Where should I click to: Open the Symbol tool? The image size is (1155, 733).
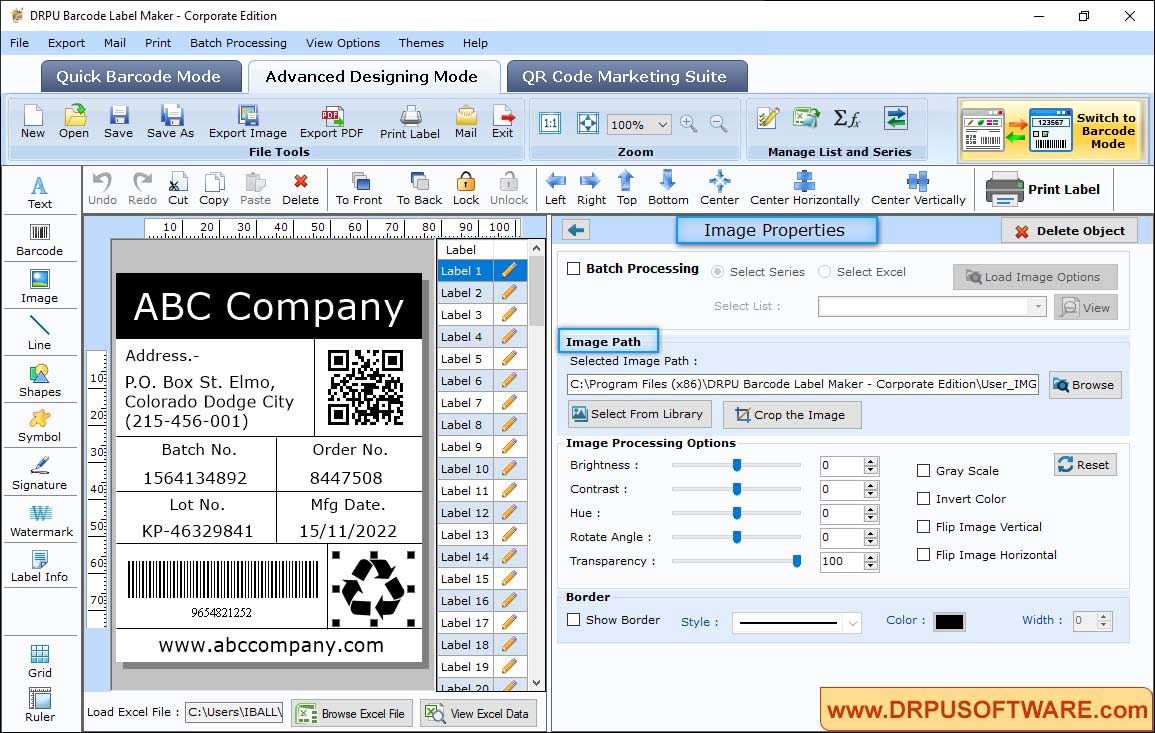coord(40,427)
